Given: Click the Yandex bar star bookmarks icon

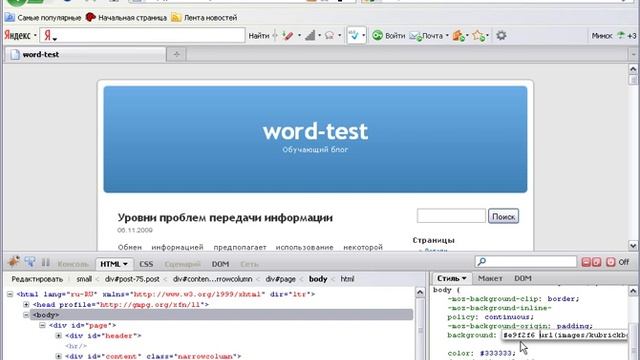Looking at the screenshot, I should 478,36.
